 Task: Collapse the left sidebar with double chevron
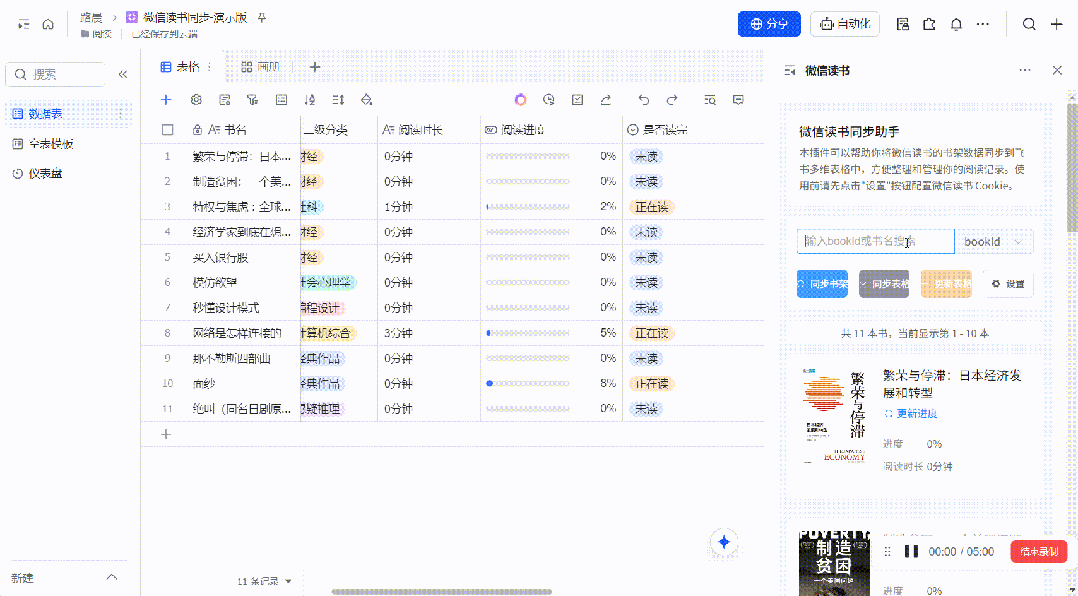coord(123,74)
